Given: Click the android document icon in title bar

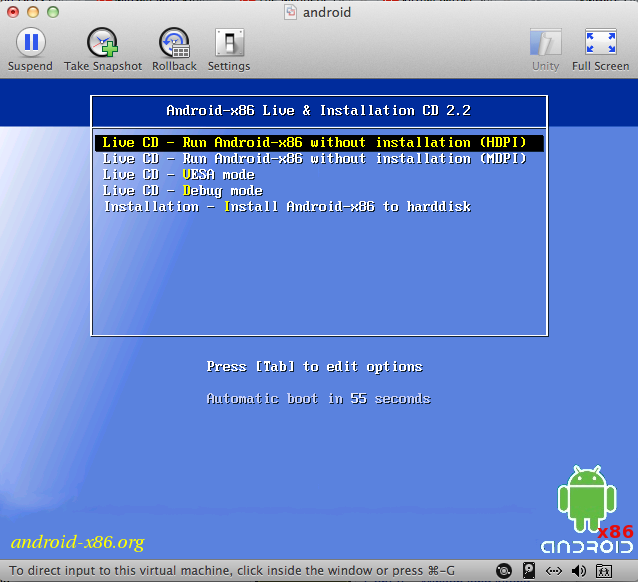Looking at the screenshot, I should [x=290, y=12].
